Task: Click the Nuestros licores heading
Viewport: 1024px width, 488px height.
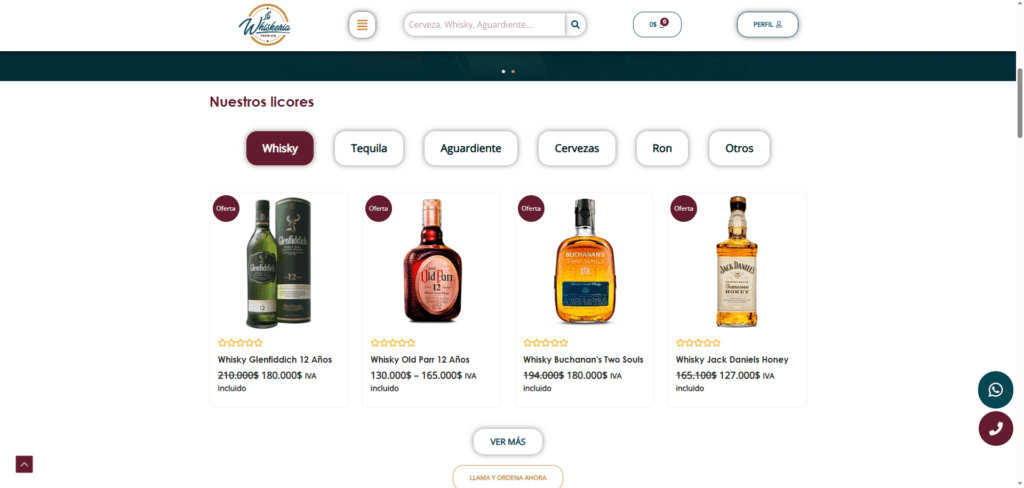Action: [x=262, y=102]
